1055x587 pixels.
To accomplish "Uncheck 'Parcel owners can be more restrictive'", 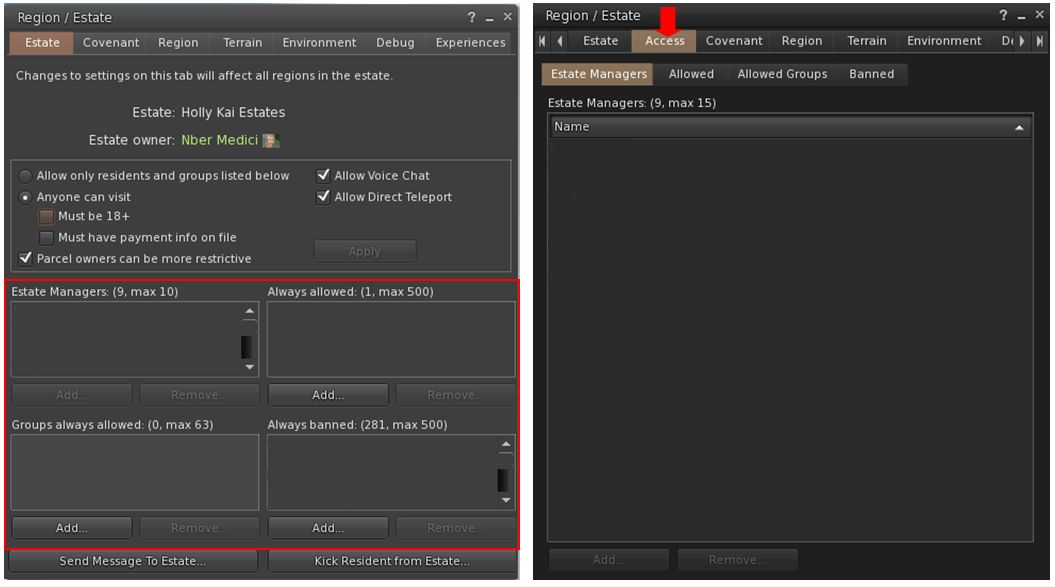I will click(25, 259).
